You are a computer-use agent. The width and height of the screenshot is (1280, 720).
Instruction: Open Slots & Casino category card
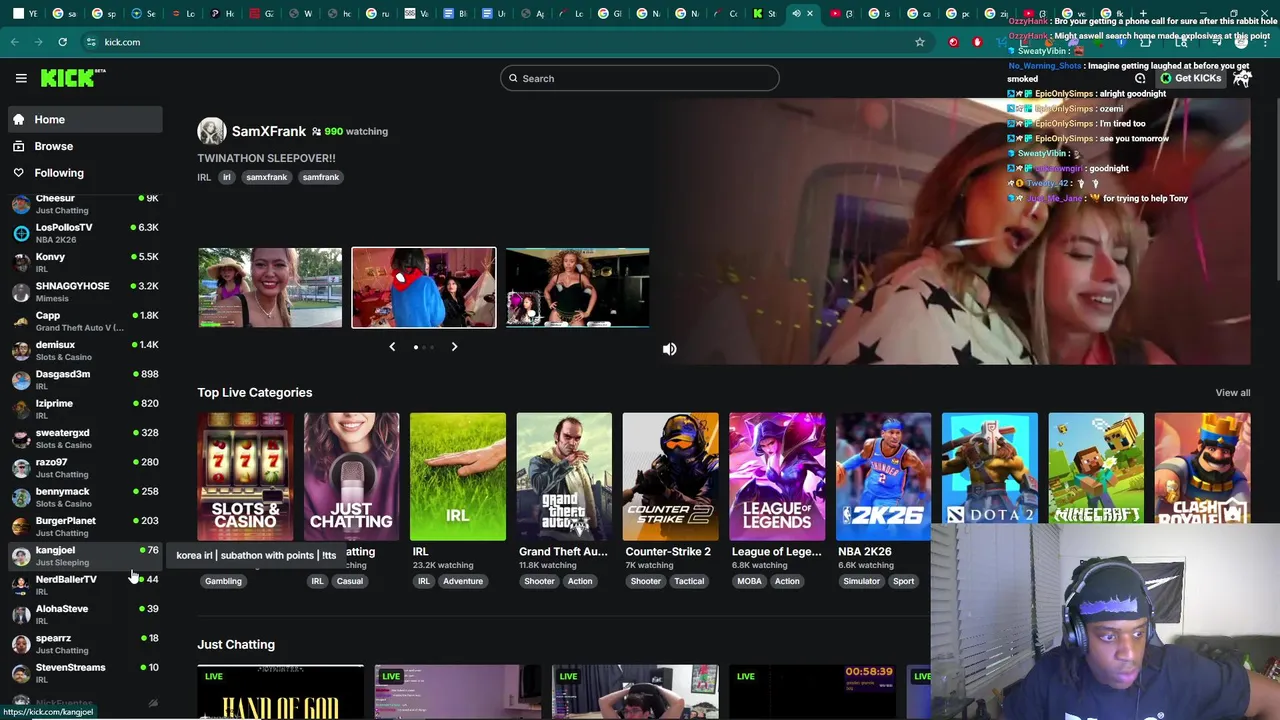click(x=245, y=476)
